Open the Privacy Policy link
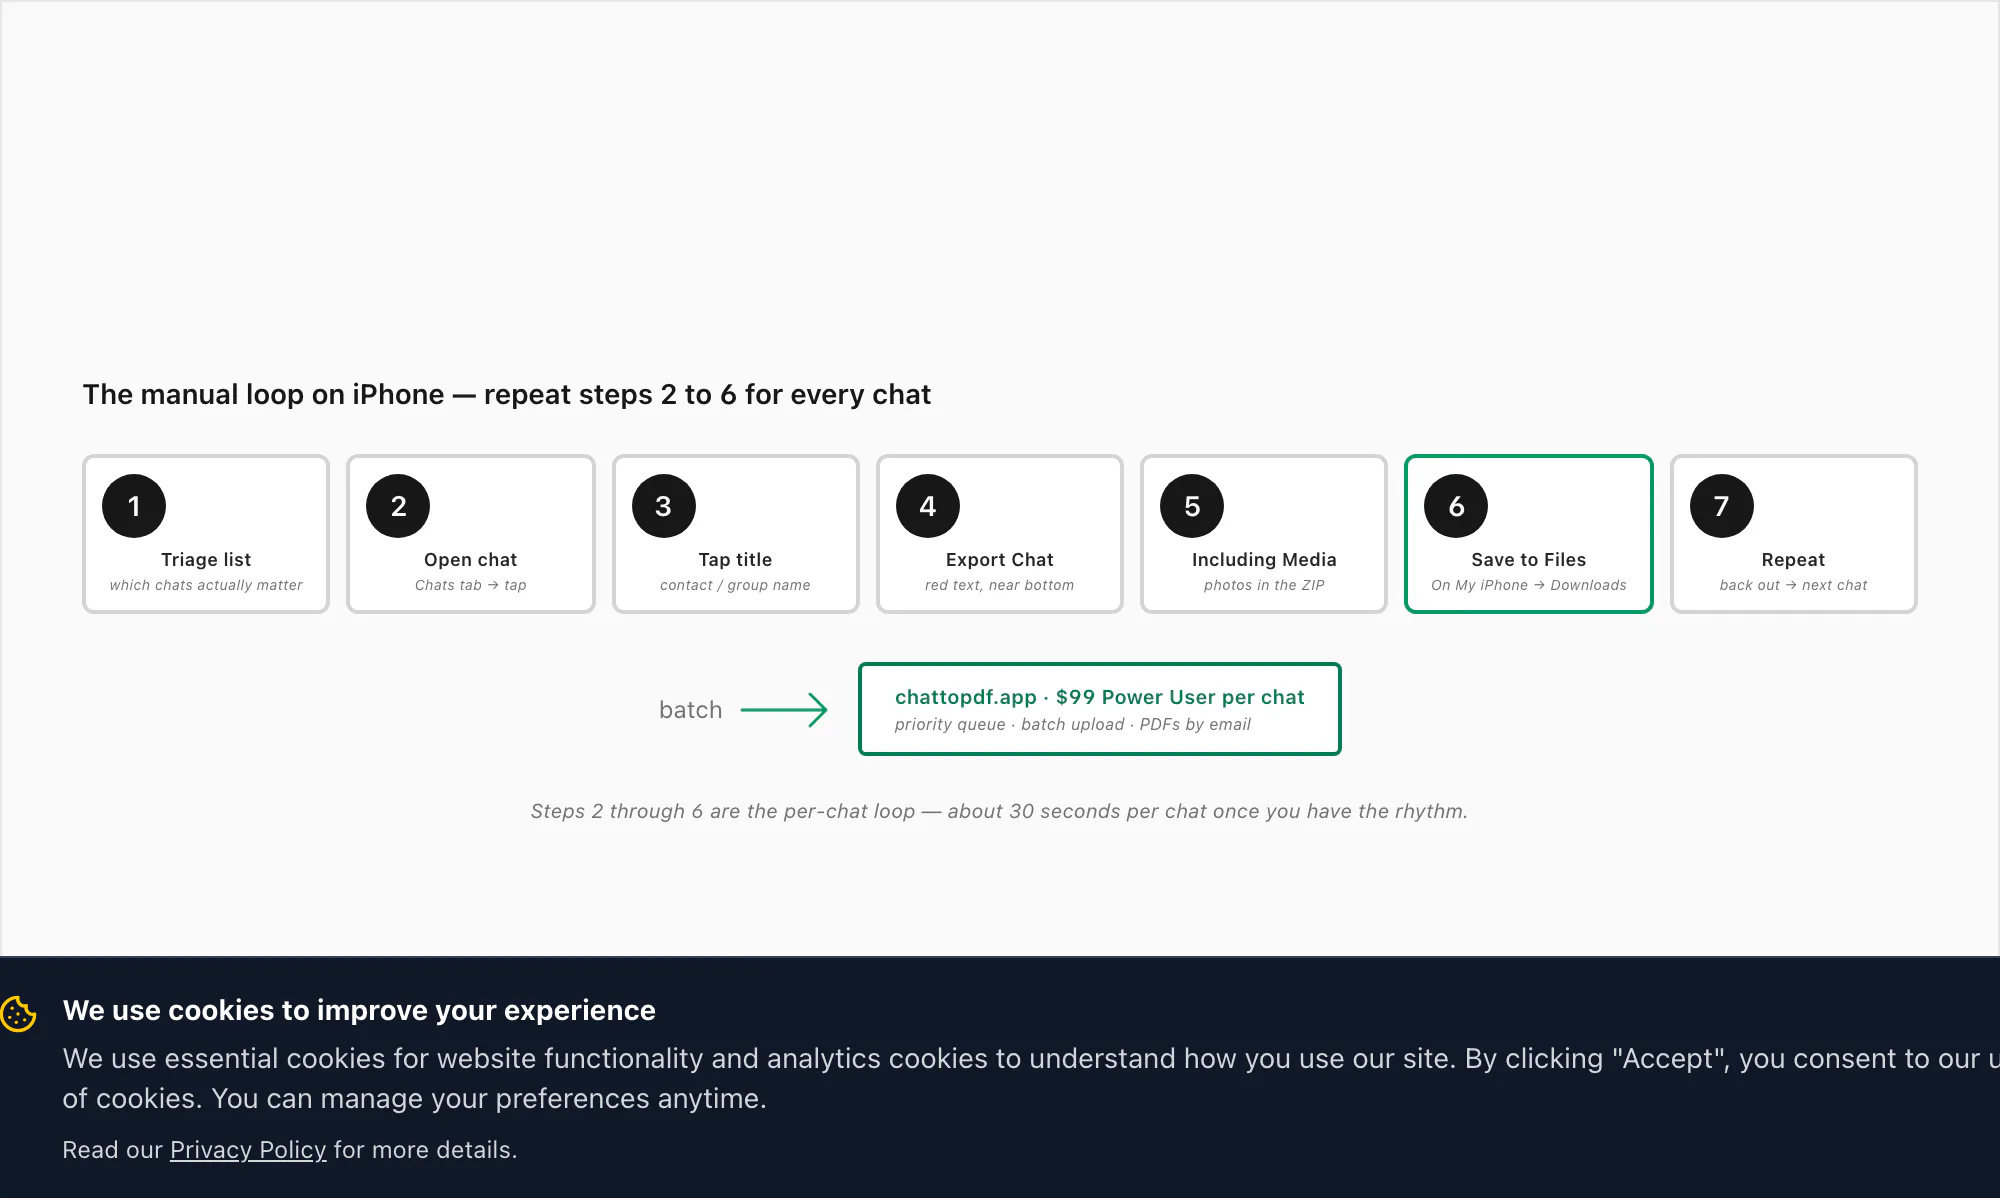The width and height of the screenshot is (2000, 1200). [x=248, y=1150]
